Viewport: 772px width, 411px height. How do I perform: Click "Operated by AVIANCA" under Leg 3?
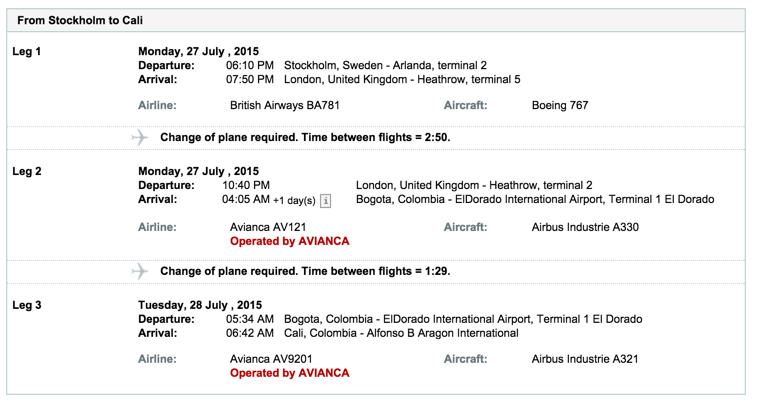point(289,374)
